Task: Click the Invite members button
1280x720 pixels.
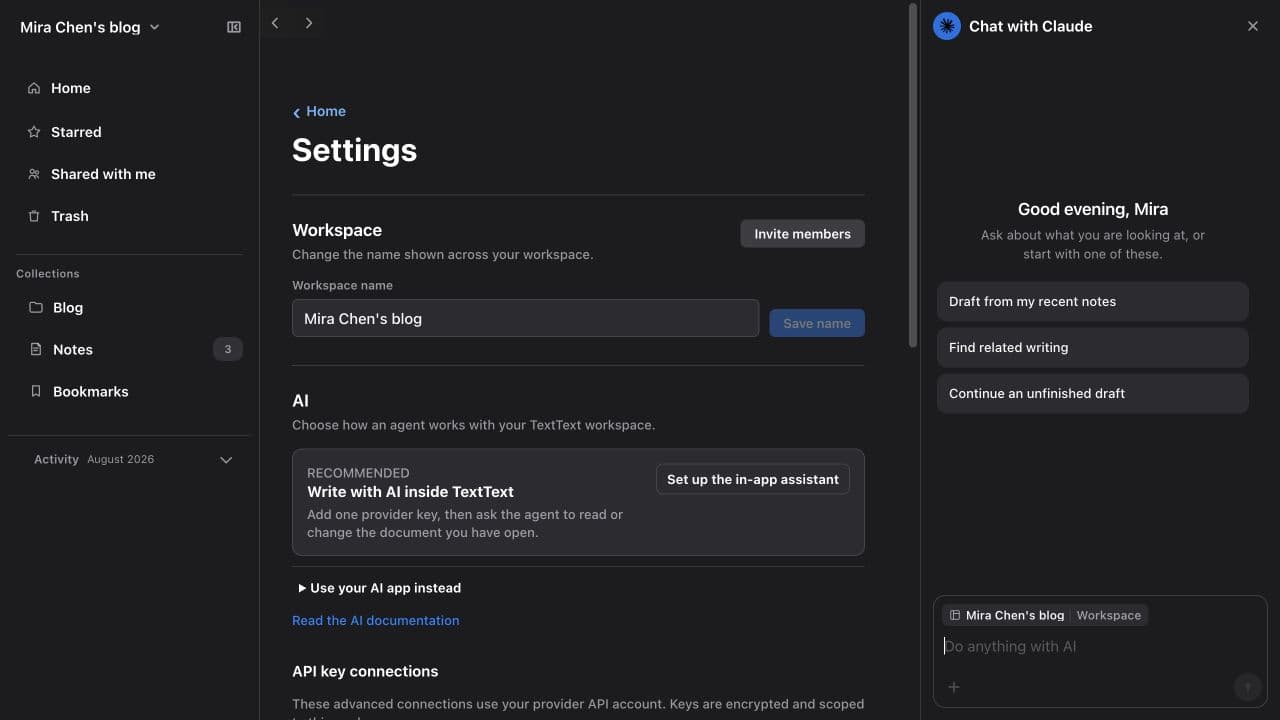Action: click(x=802, y=234)
